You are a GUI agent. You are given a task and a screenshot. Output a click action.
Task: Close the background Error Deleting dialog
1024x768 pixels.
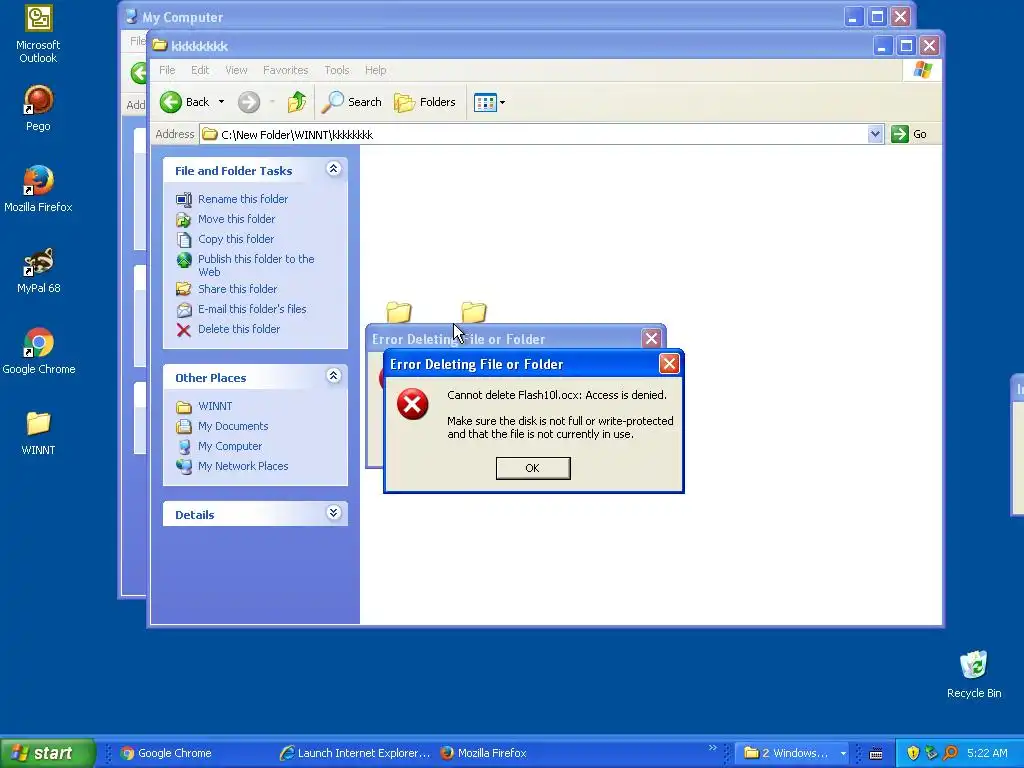pyautogui.click(x=651, y=338)
